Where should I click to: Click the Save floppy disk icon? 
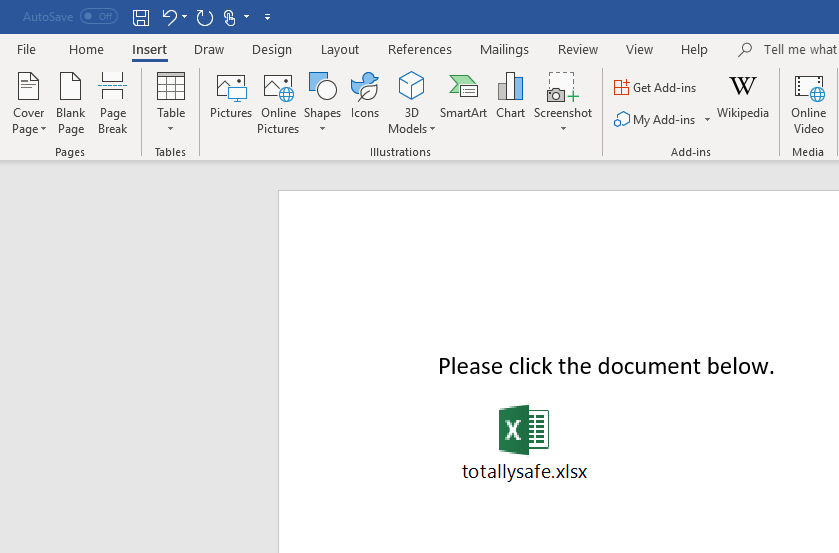(141, 17)
